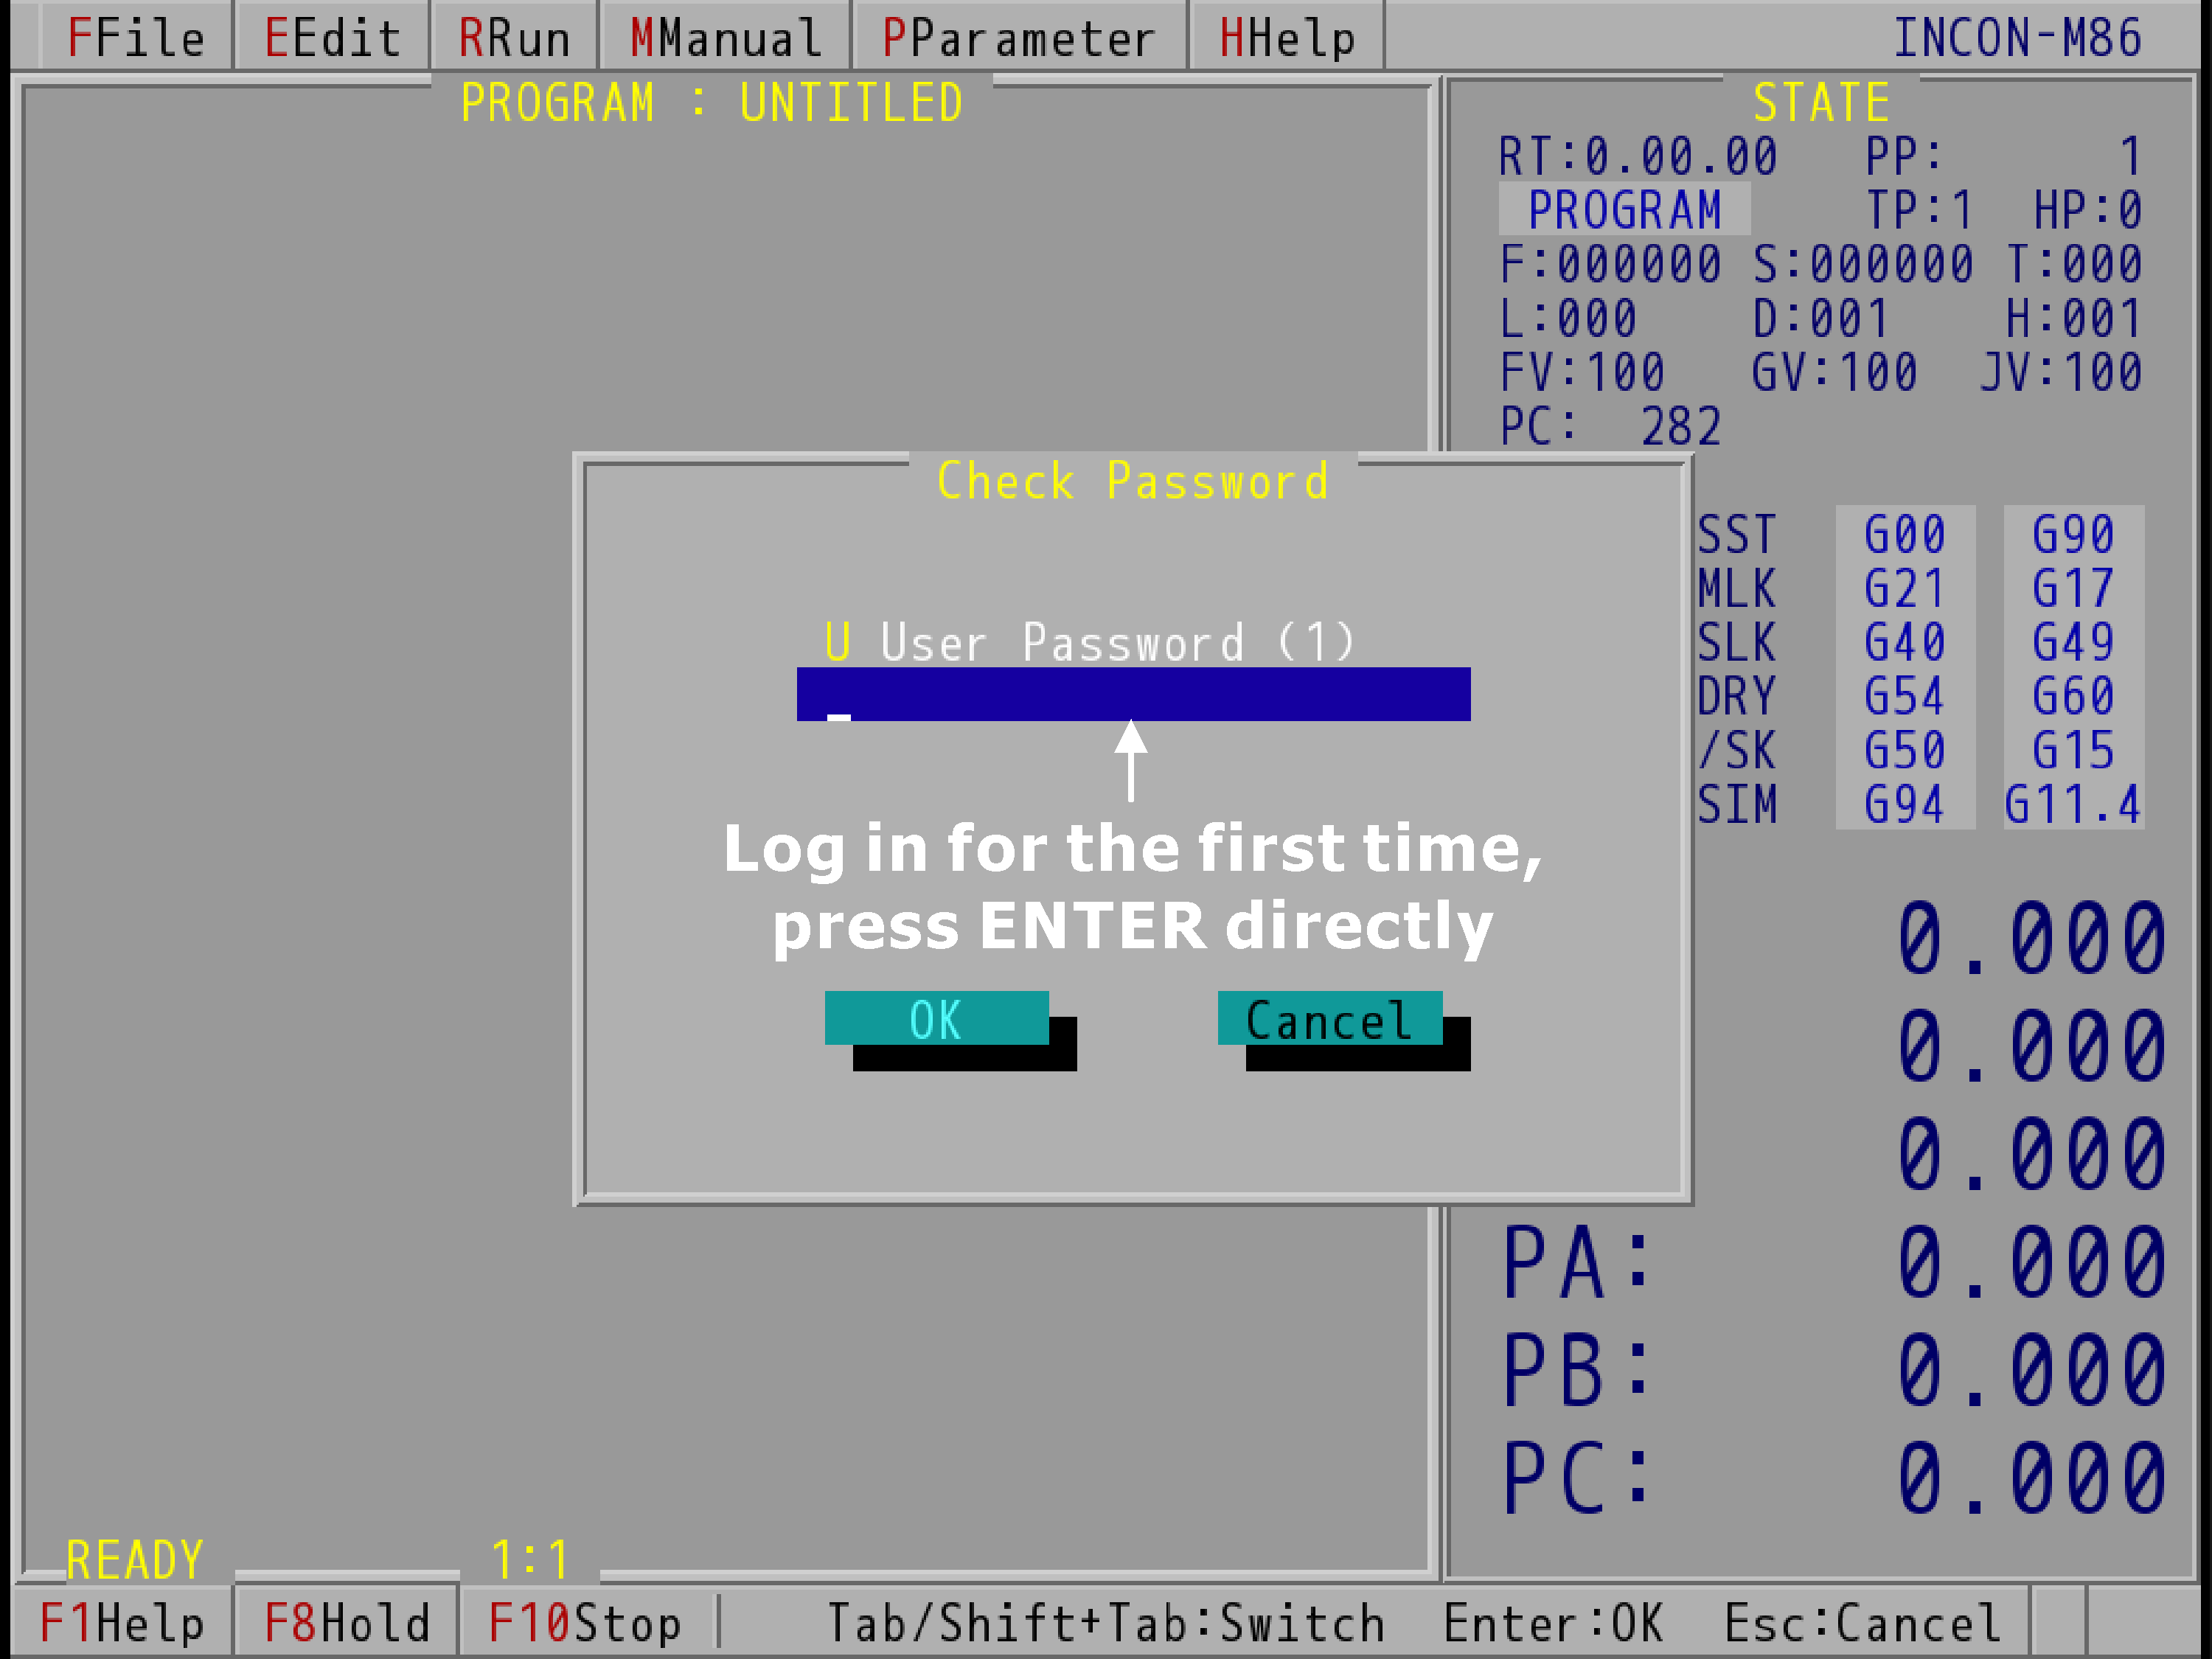Click the TP:1 value
Image resolution: width=2212 pixels, height=1659 pixels.
coord(1919,210)
